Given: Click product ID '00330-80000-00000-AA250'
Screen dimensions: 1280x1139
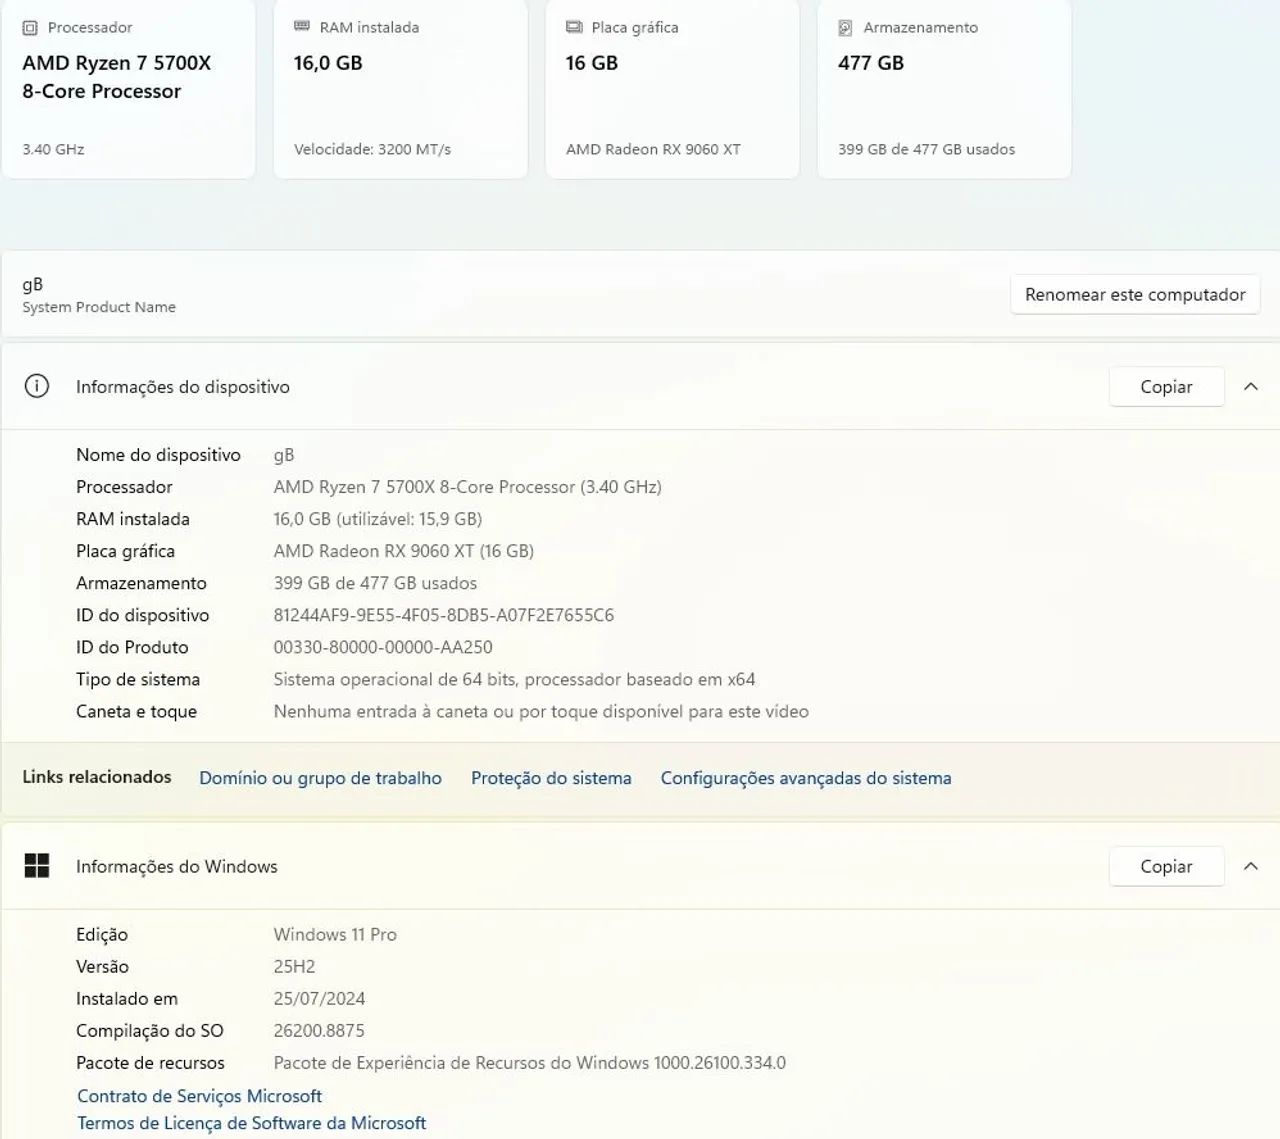Looking at the screenshot, I should 383,647.
